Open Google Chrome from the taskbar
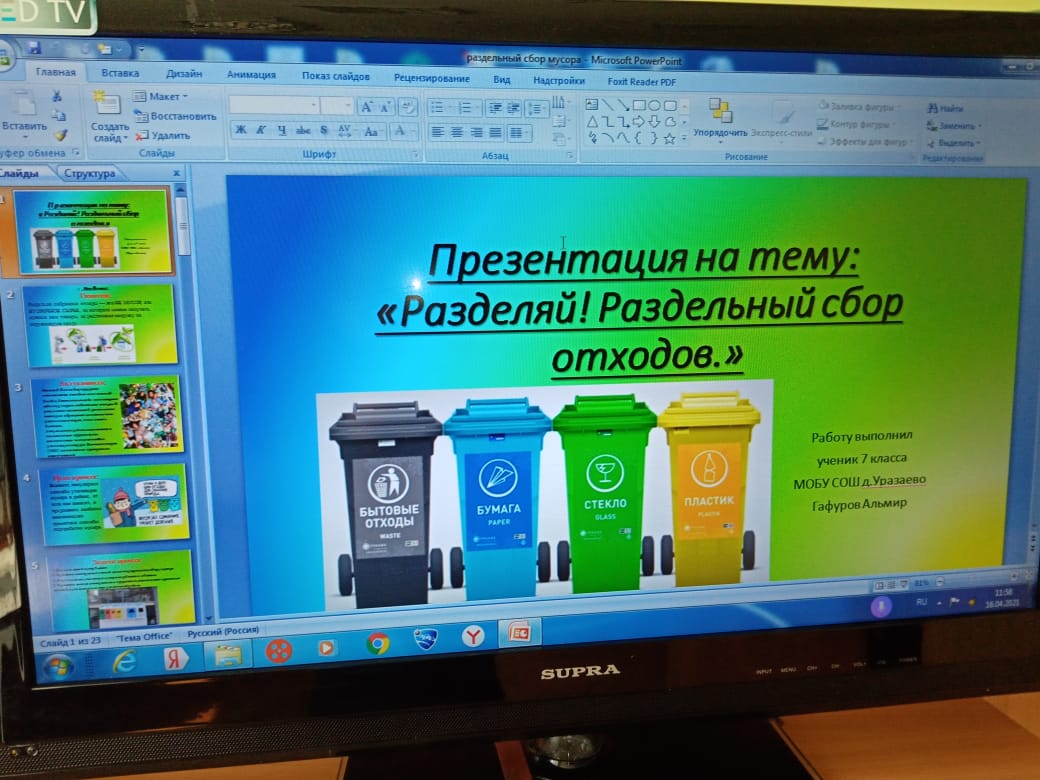This screenshot has height=780, width=1040. tap(378, 643)
